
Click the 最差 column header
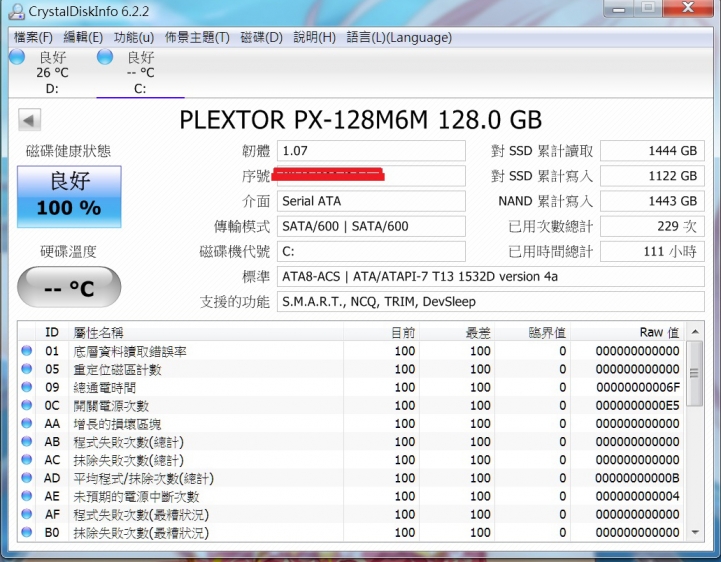point(457,332)
